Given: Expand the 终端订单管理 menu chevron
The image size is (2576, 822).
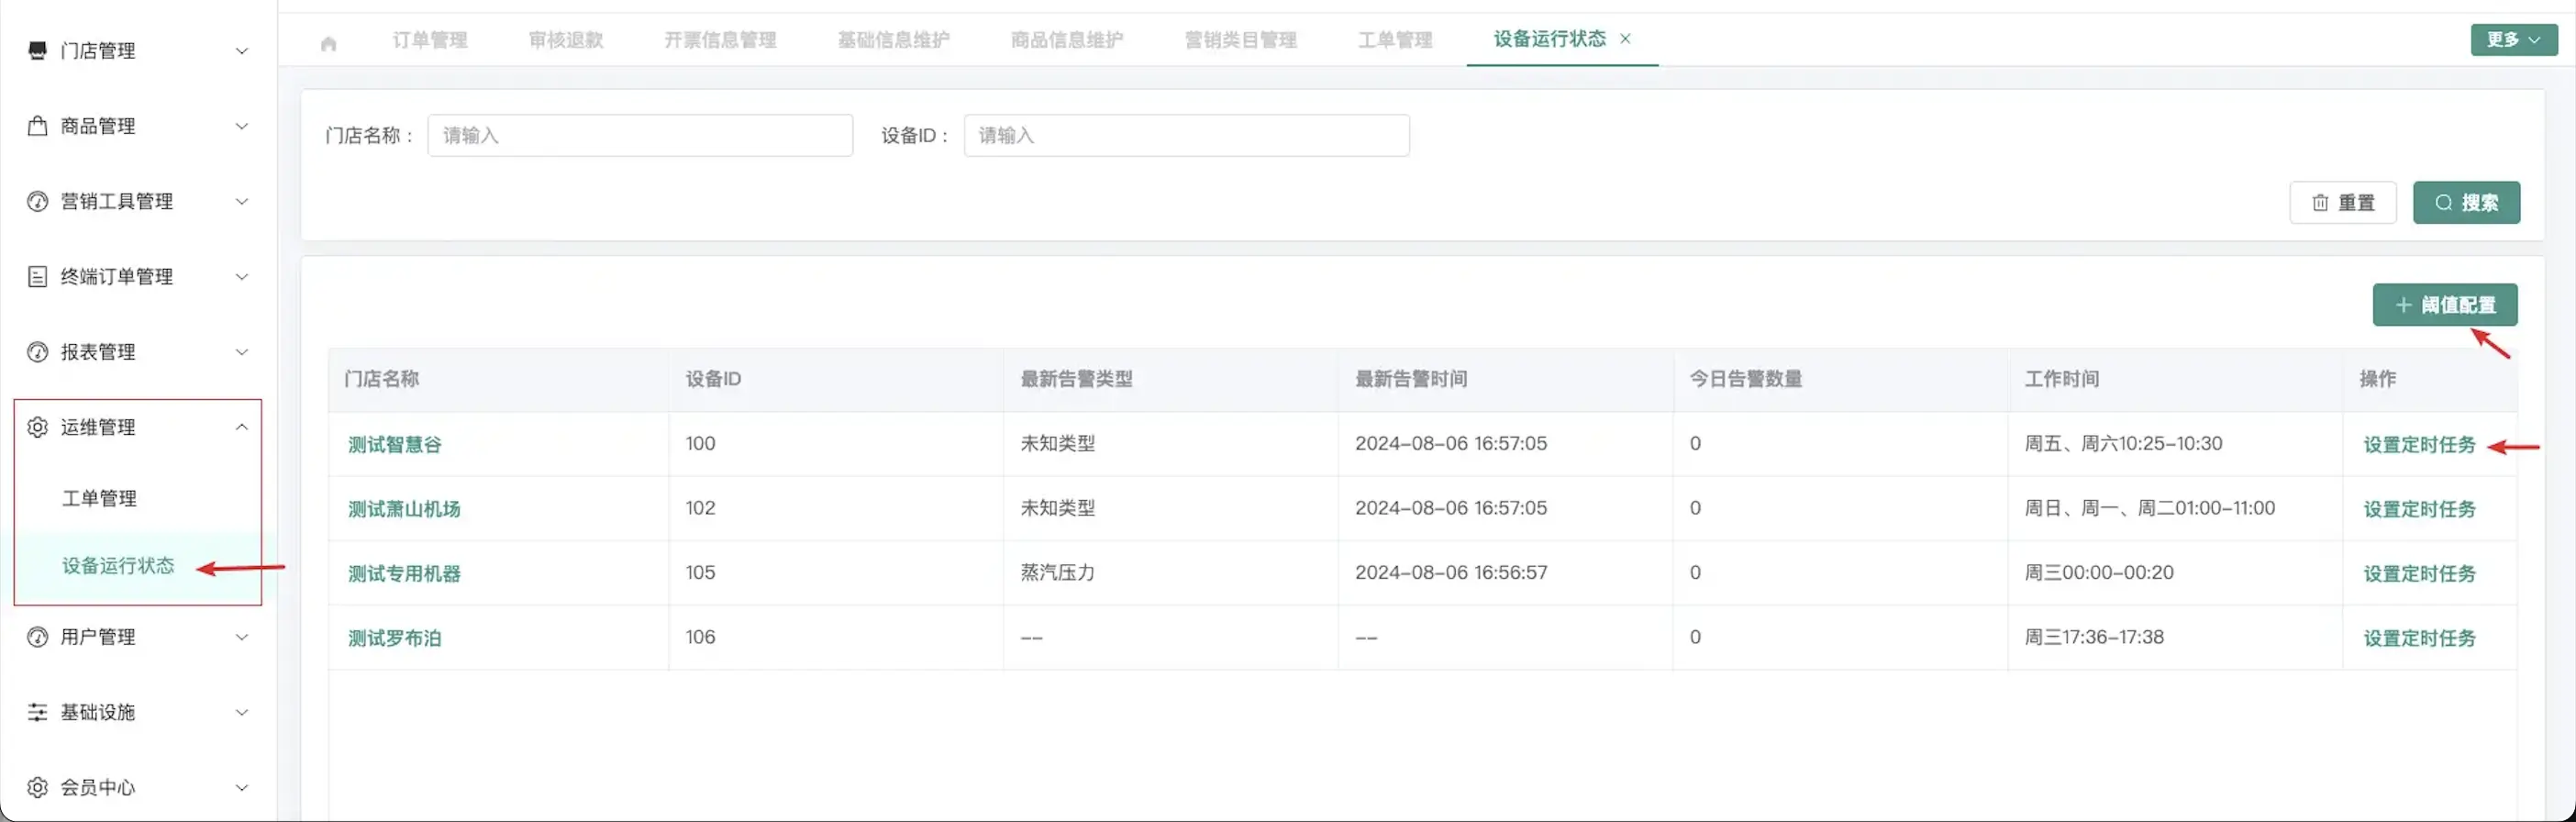Looking at the screenshot, I should pos(242,277).
